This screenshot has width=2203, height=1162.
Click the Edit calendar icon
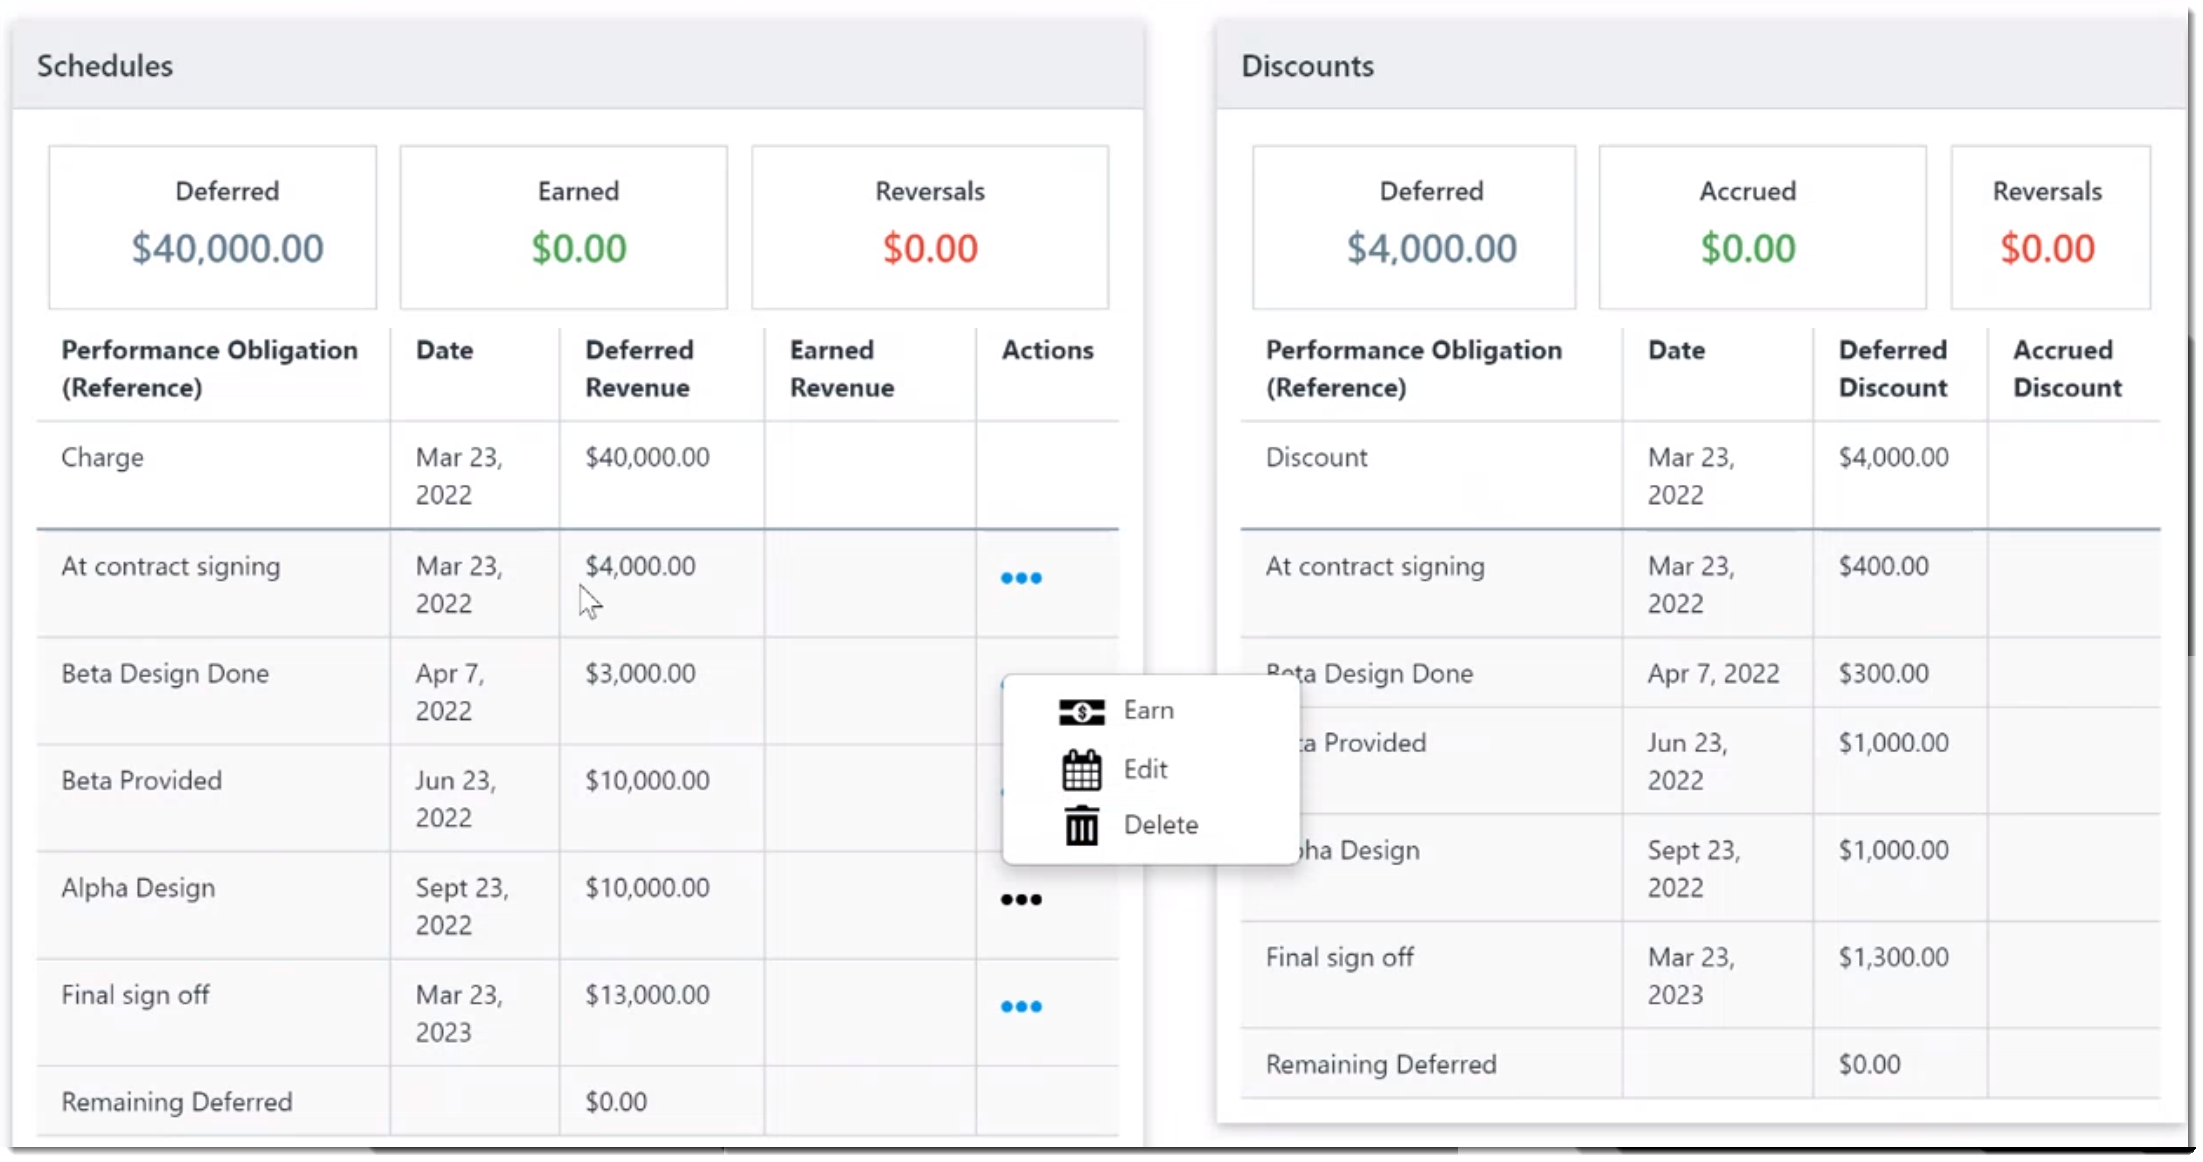1081,769
